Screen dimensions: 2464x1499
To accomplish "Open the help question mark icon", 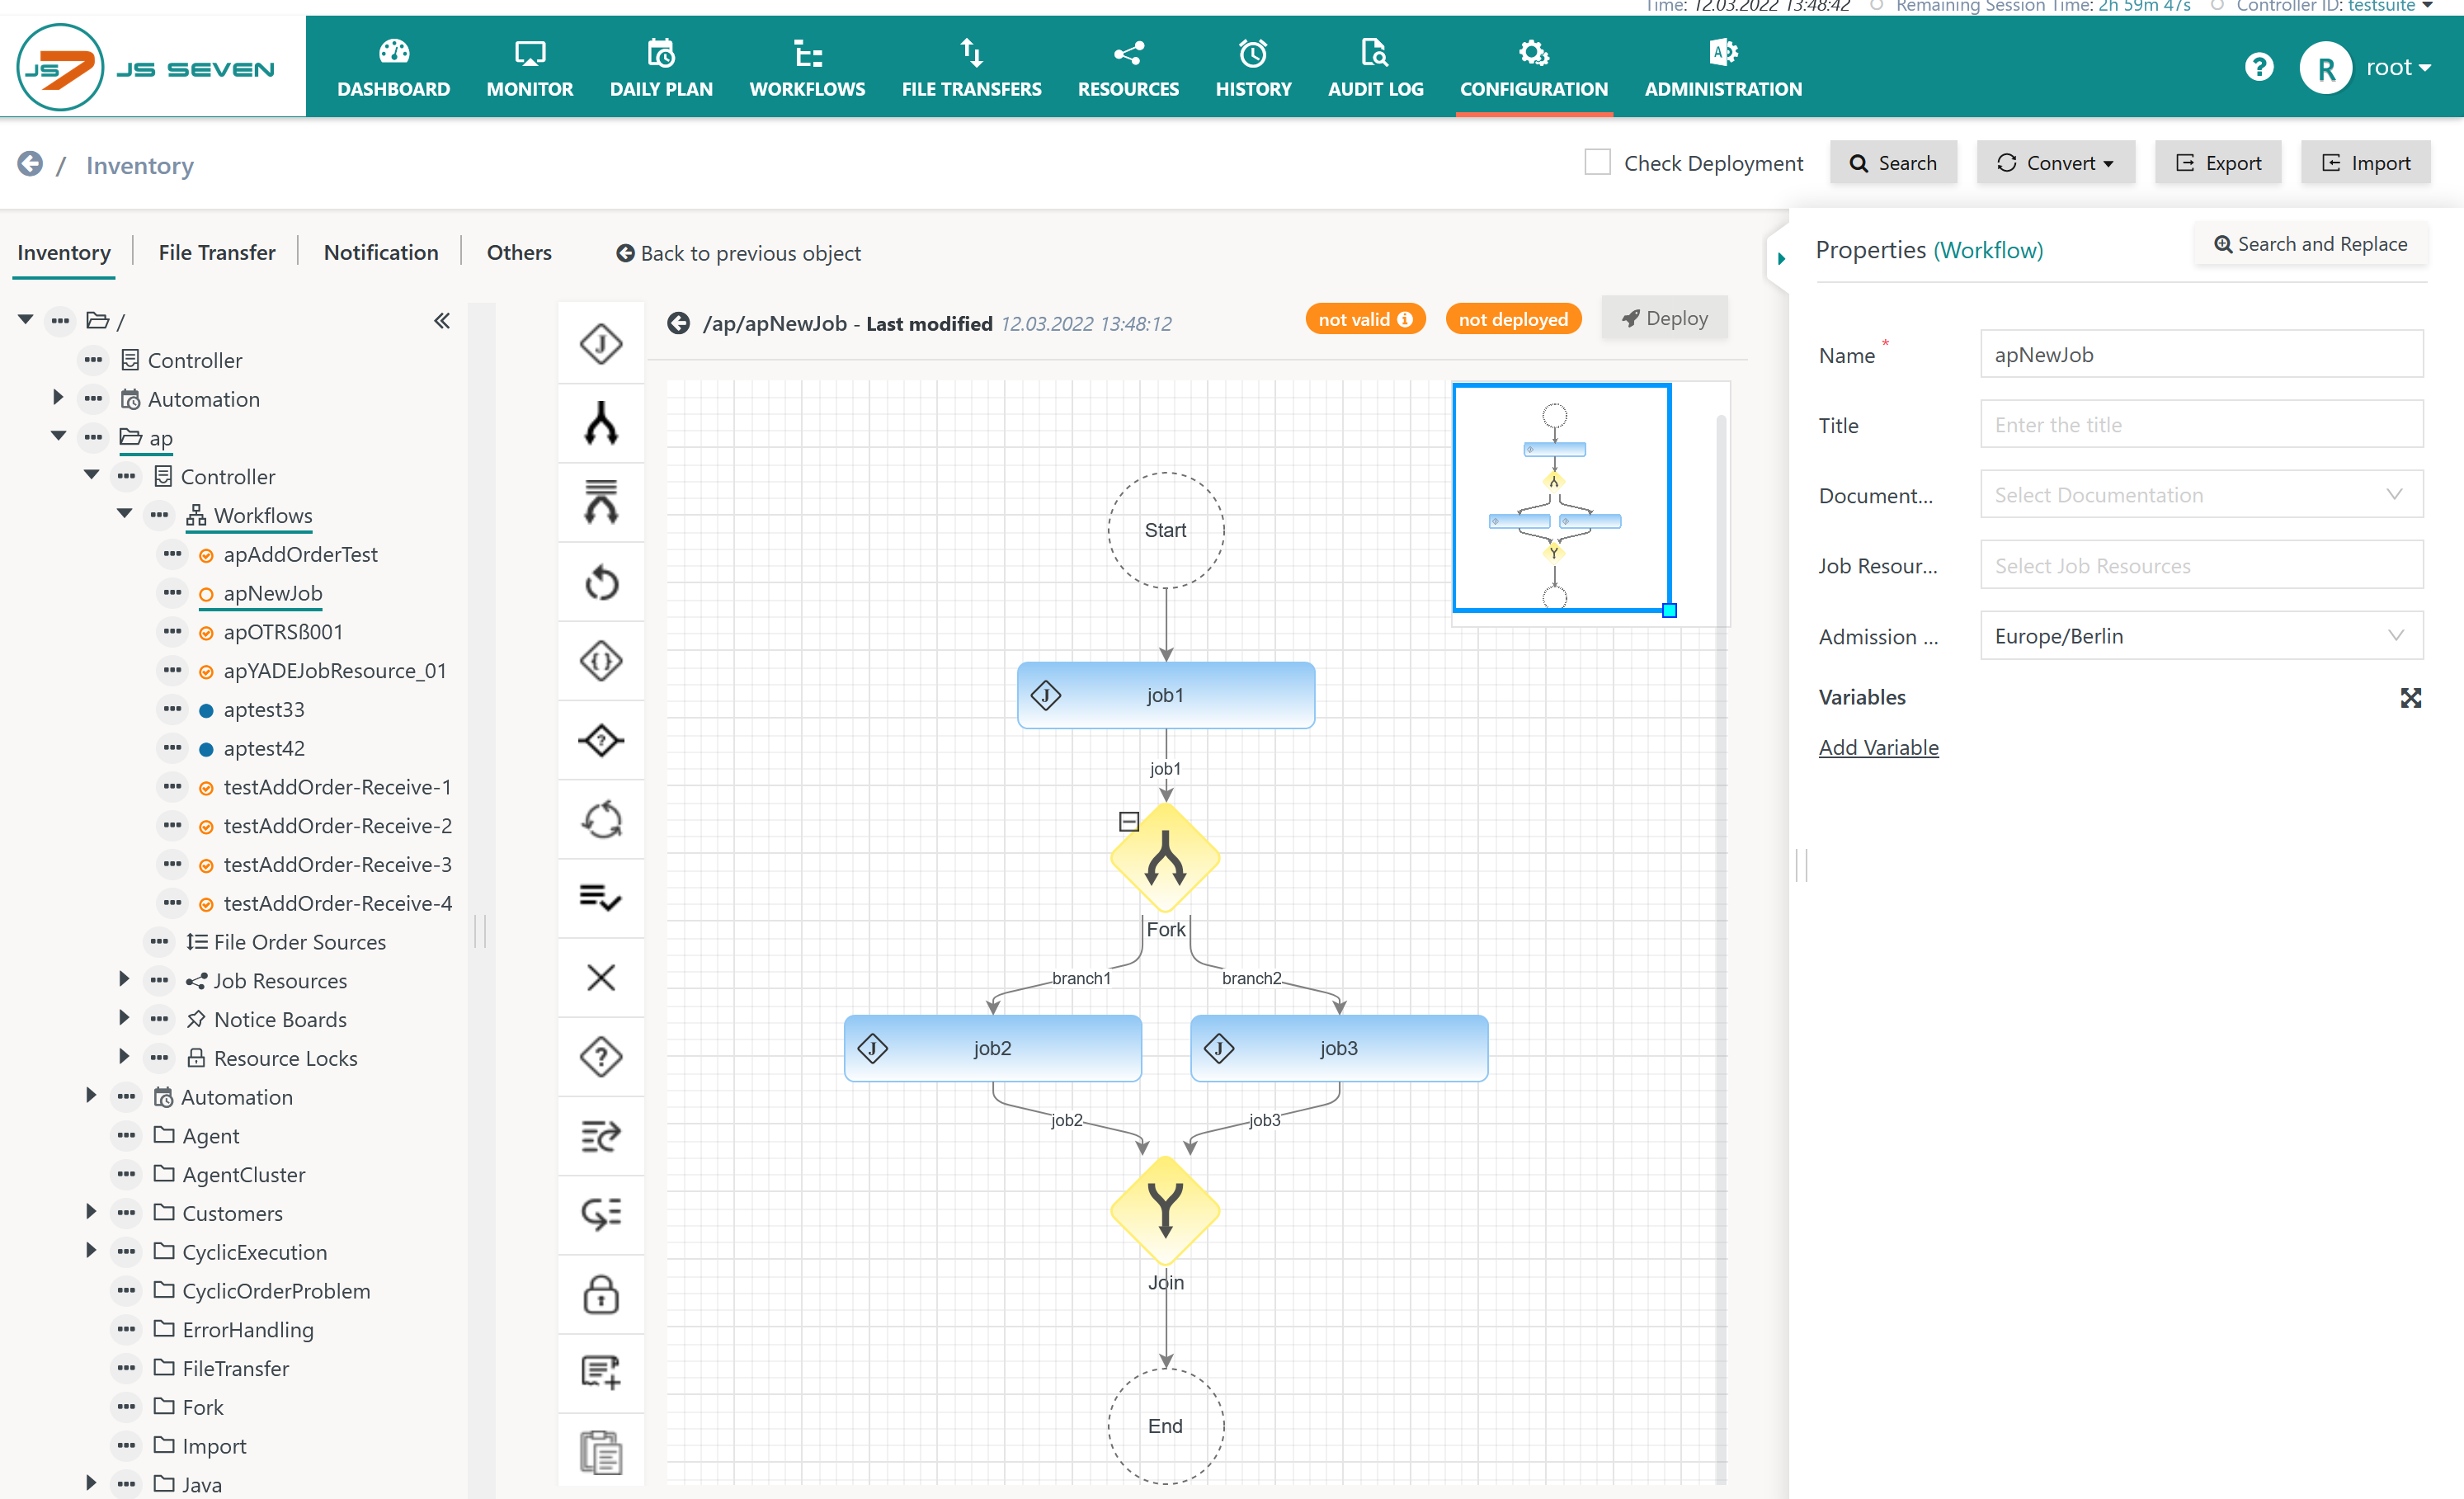I will pyautogui.click(x=2259, y=67).
